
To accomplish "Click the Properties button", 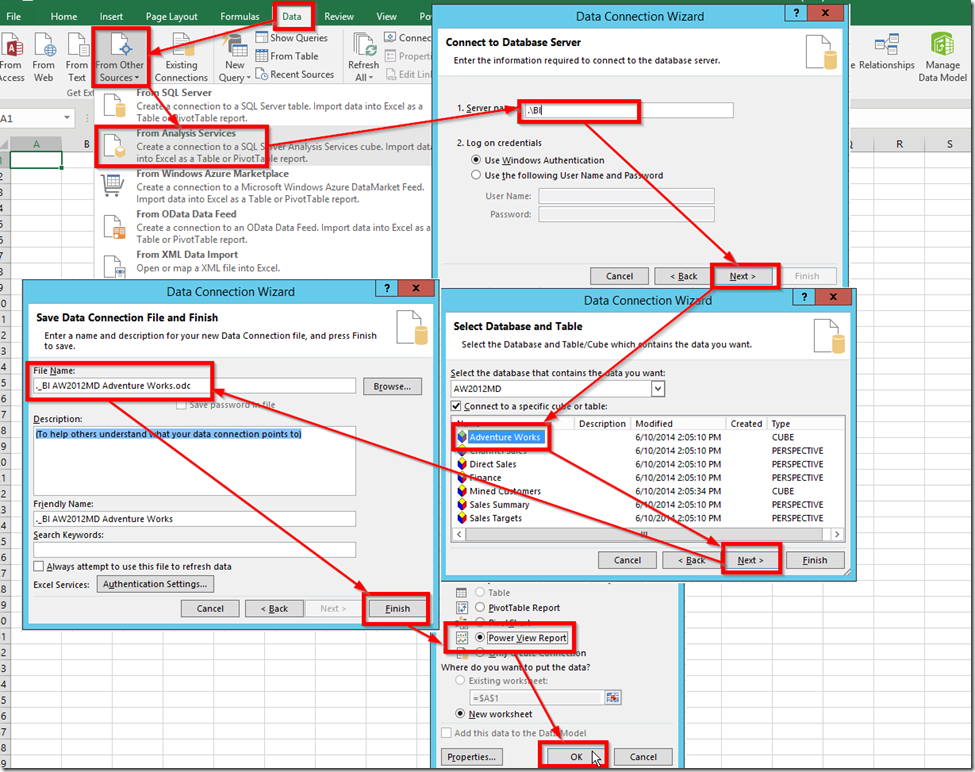I will coord(471,757).
